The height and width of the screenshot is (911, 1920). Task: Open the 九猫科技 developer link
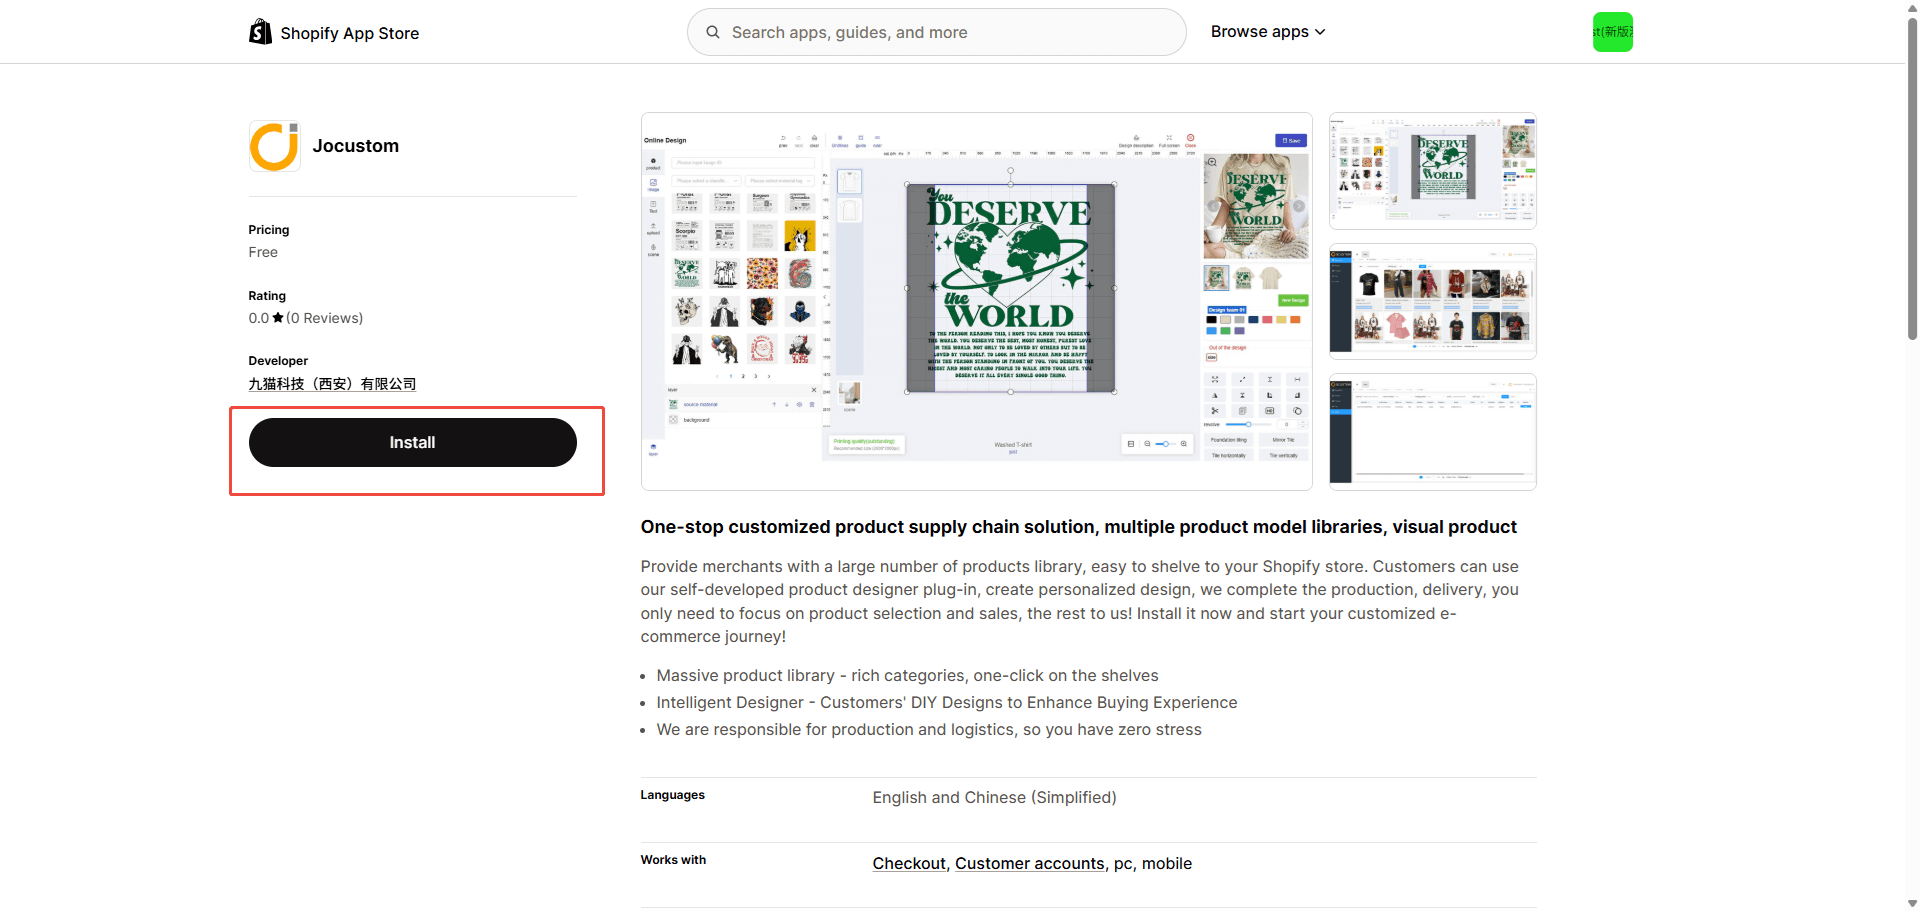click(x=332, y=384)
